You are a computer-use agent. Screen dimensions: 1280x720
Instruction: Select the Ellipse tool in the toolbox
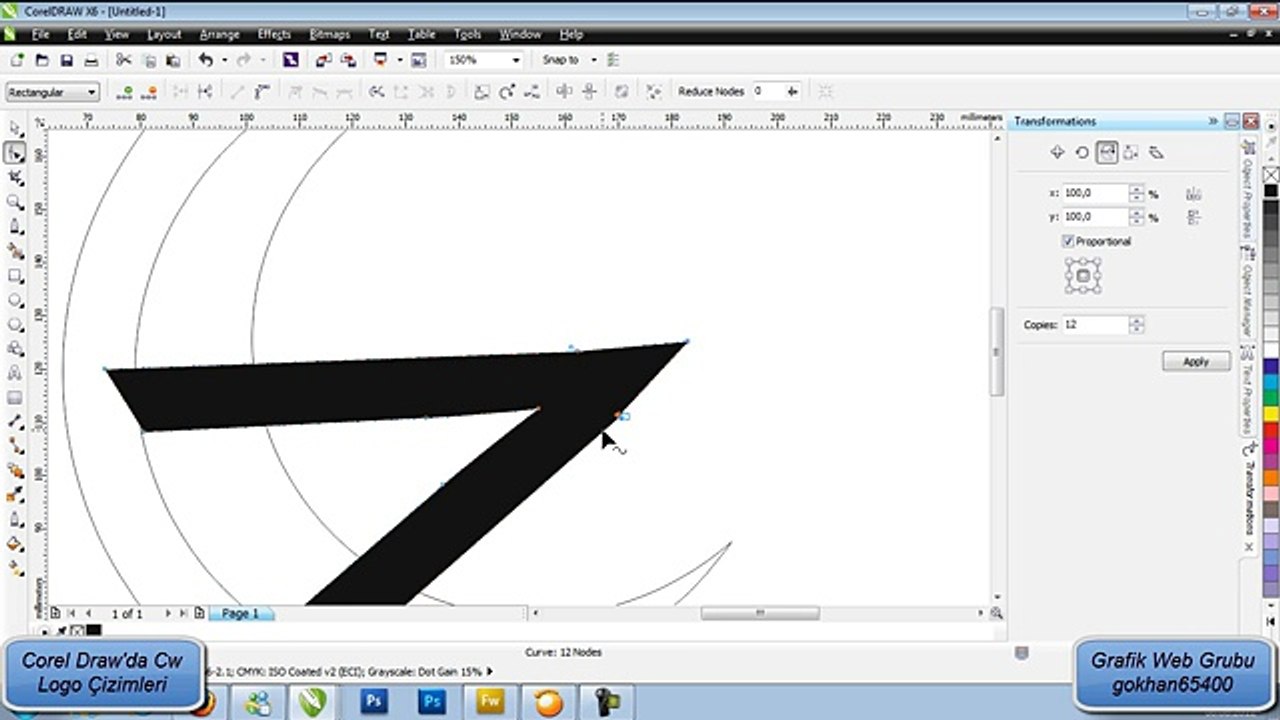[x=15, y=300]
